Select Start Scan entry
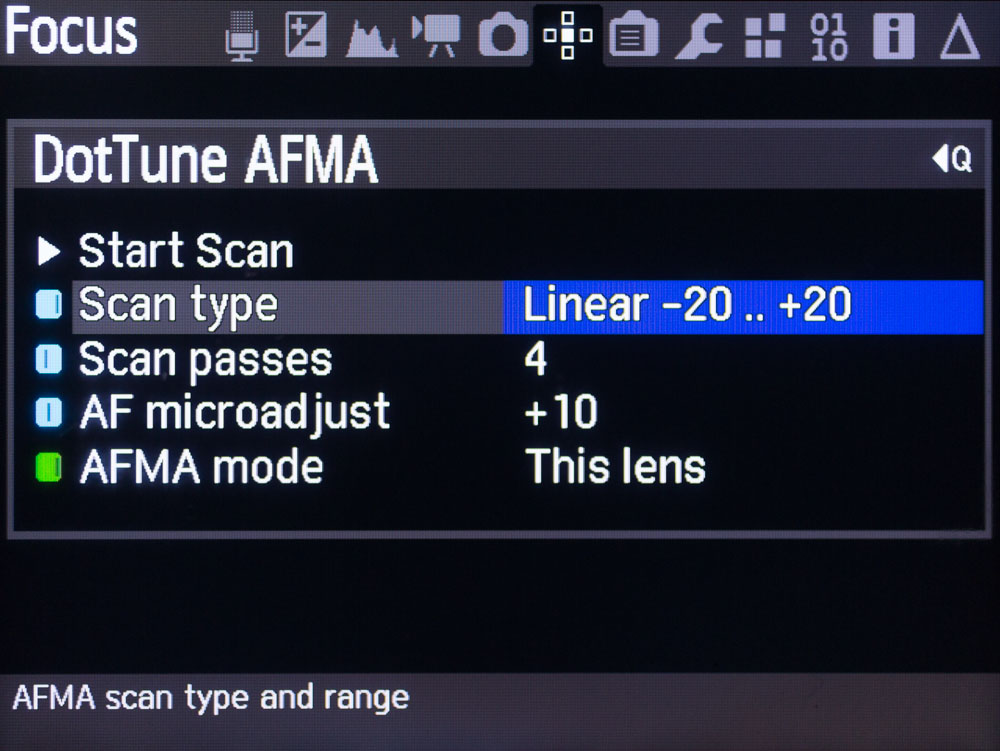This screenshot has width=1000, height=751. click(186, 251)
